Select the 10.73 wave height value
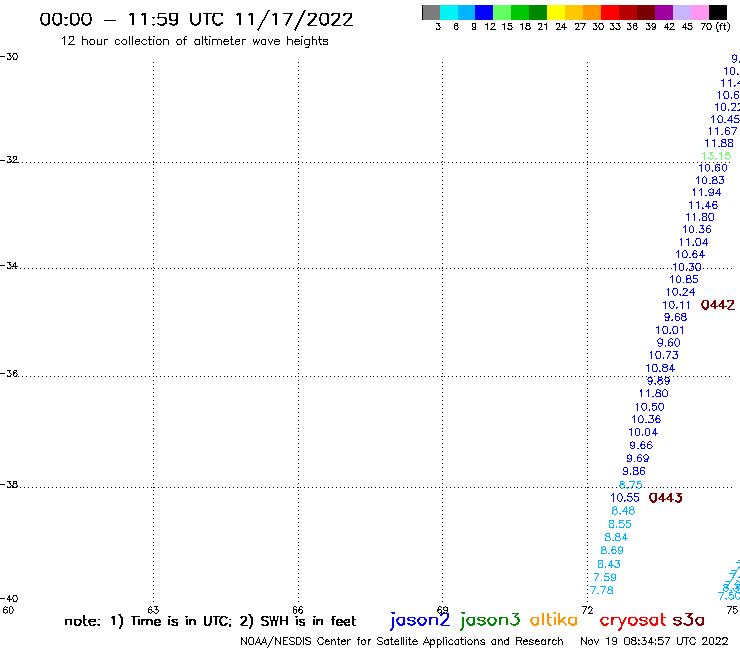Image resolution: width=740 pixels, height=650 pixels. (x=664, y=355)
